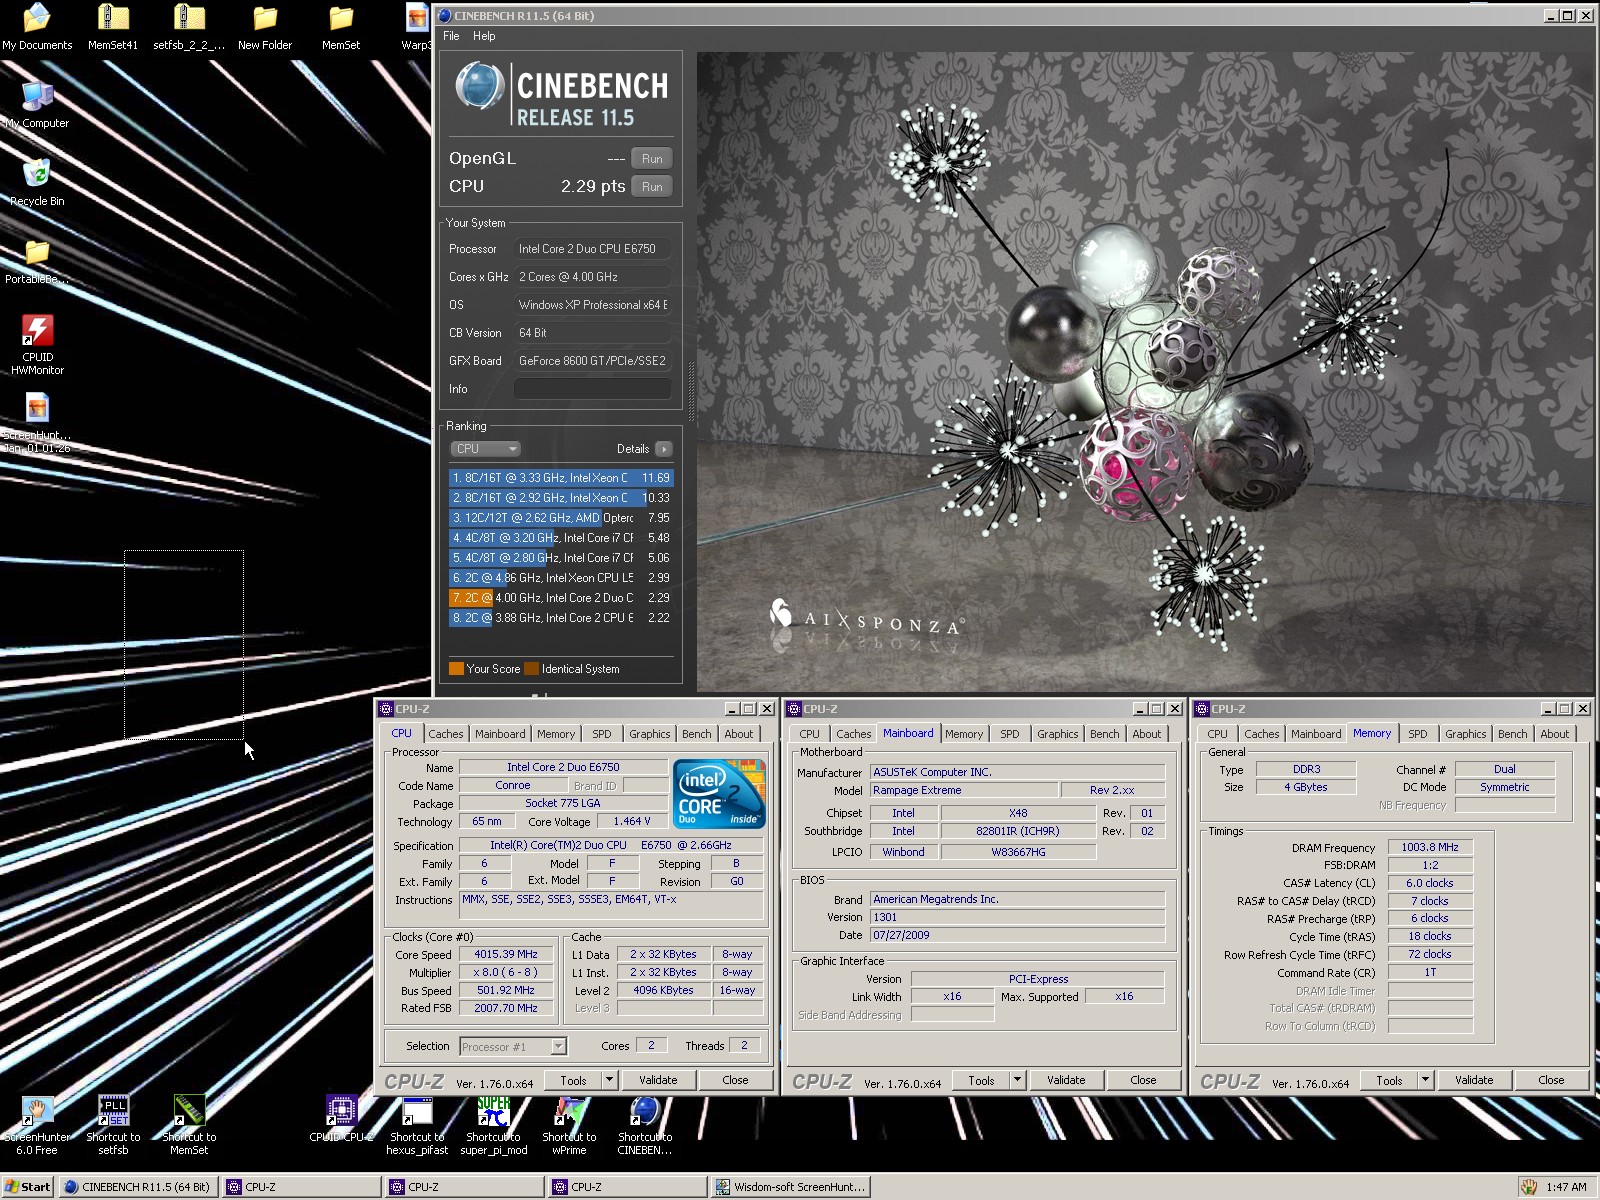
Task: Click the Identical System brown swatch
Action: click(x=532, y=669)
